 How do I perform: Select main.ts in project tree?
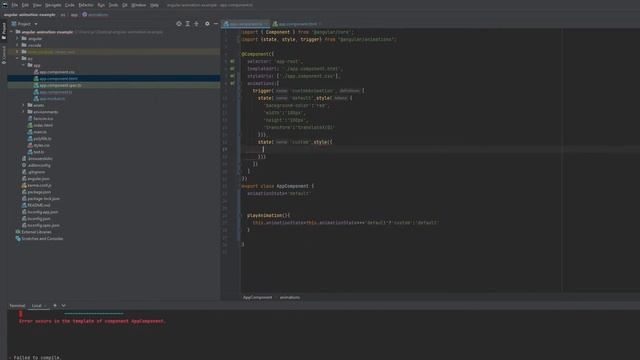pos(40,132)
